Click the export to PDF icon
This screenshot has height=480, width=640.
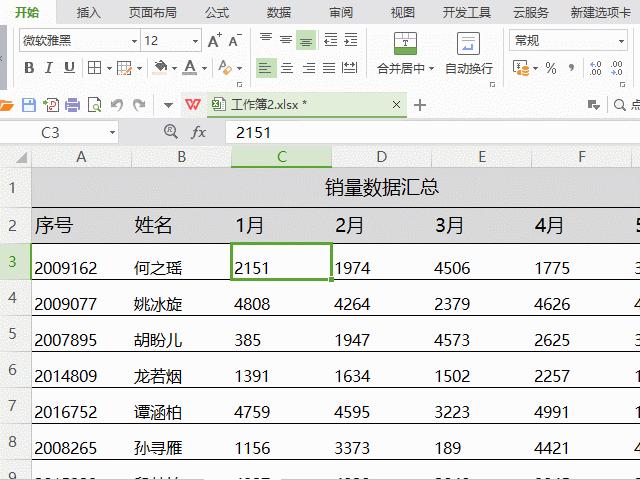coord(51,105)
